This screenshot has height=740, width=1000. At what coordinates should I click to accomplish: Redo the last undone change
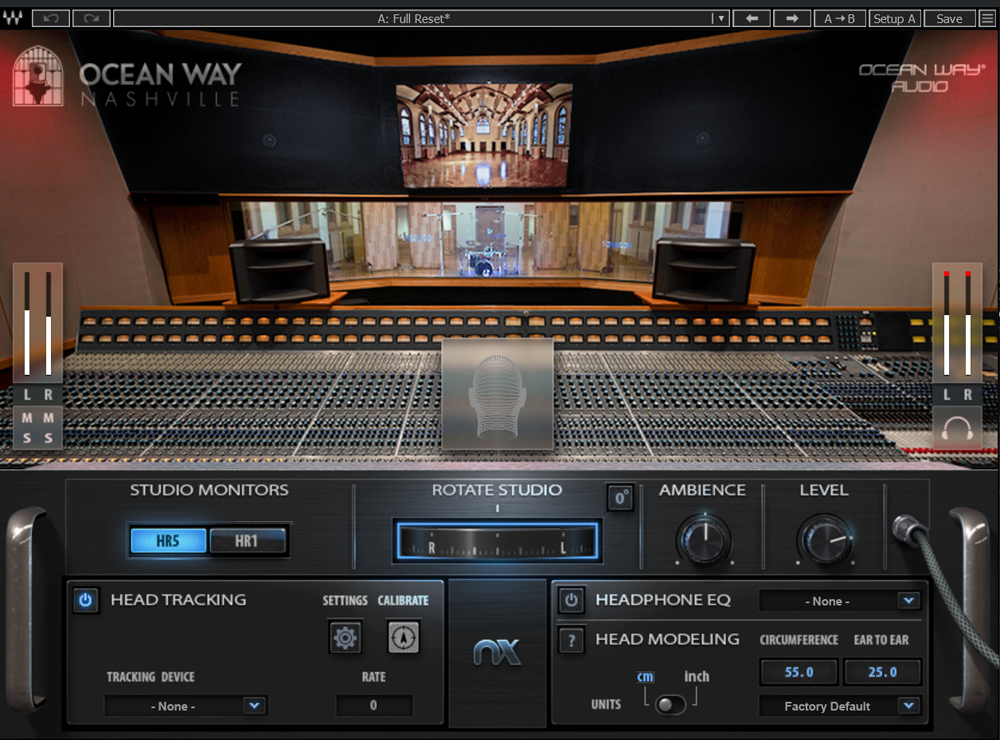pyautogui.click(x=91, y=18)
